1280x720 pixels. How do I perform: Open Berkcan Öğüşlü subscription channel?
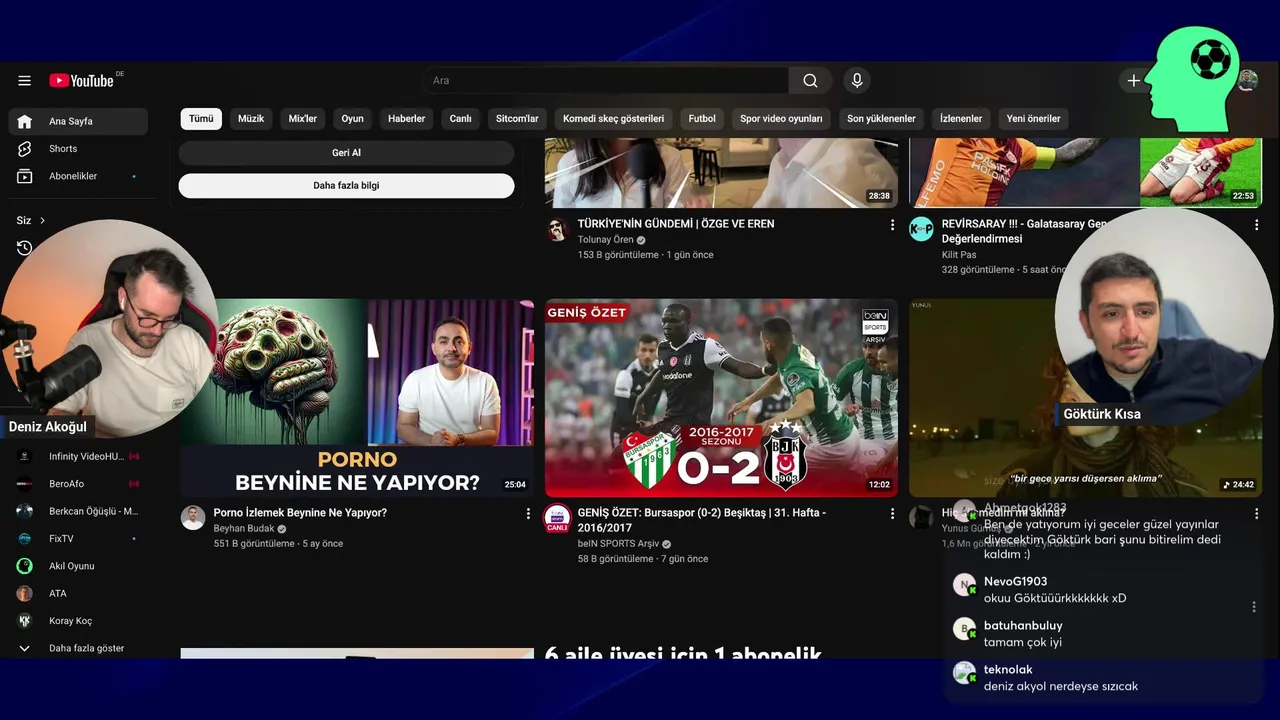coord(78,511)
